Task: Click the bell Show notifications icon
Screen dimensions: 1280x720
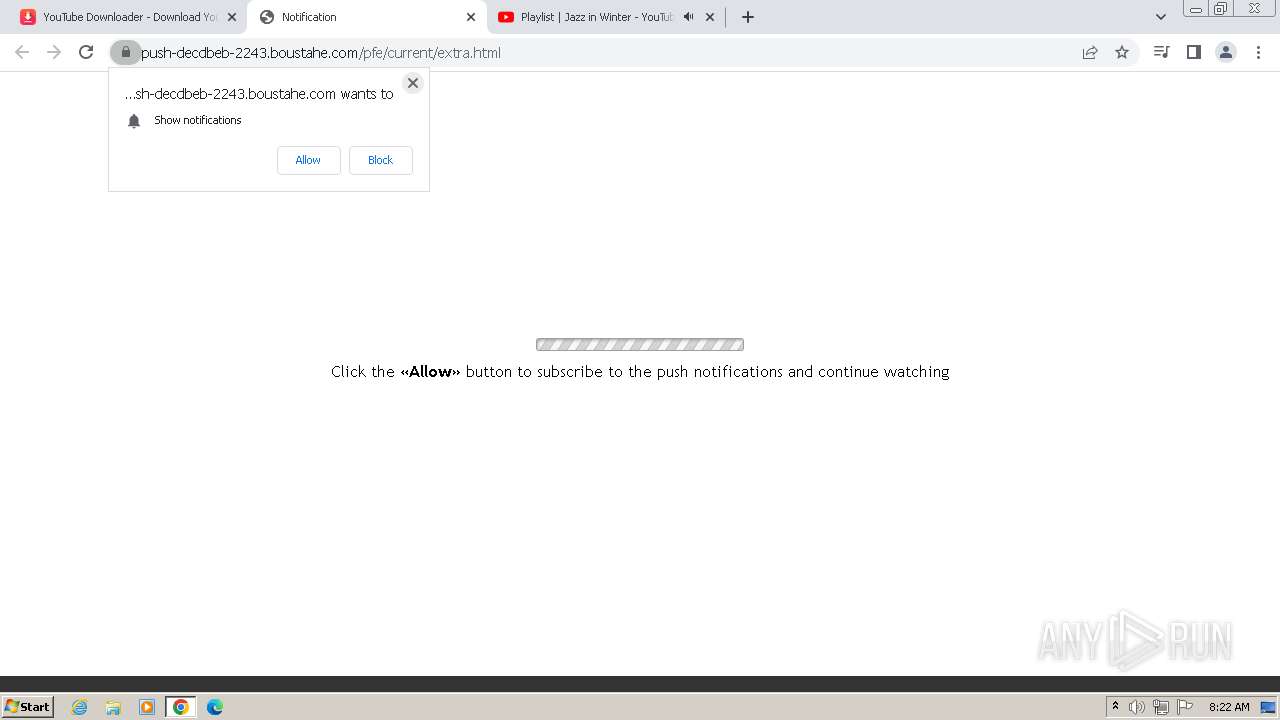Action: 134,121
